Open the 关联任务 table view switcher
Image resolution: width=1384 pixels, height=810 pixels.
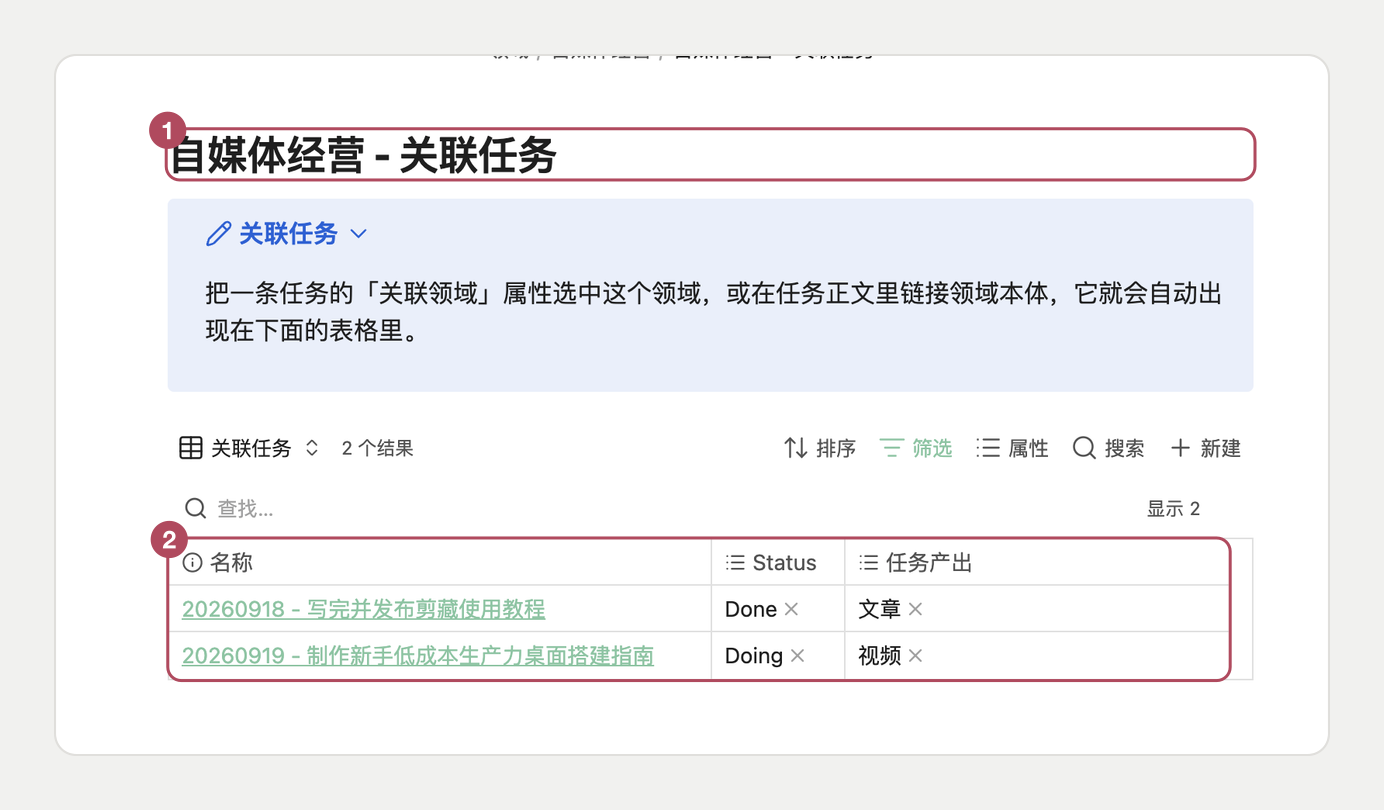[249, 448]
